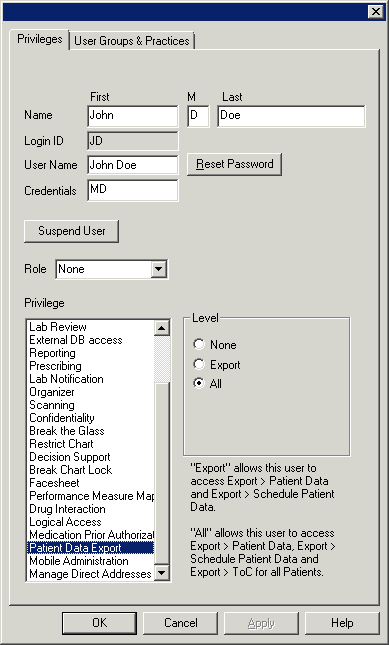Click the Cancel button
Image resolution: width=389 pixels, height=645 pixels.
(181, 623)
